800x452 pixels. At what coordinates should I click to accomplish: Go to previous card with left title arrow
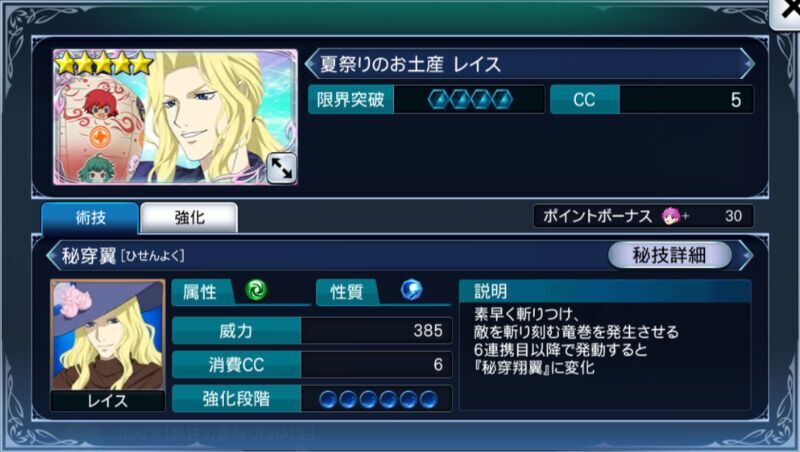pos(310,64)
